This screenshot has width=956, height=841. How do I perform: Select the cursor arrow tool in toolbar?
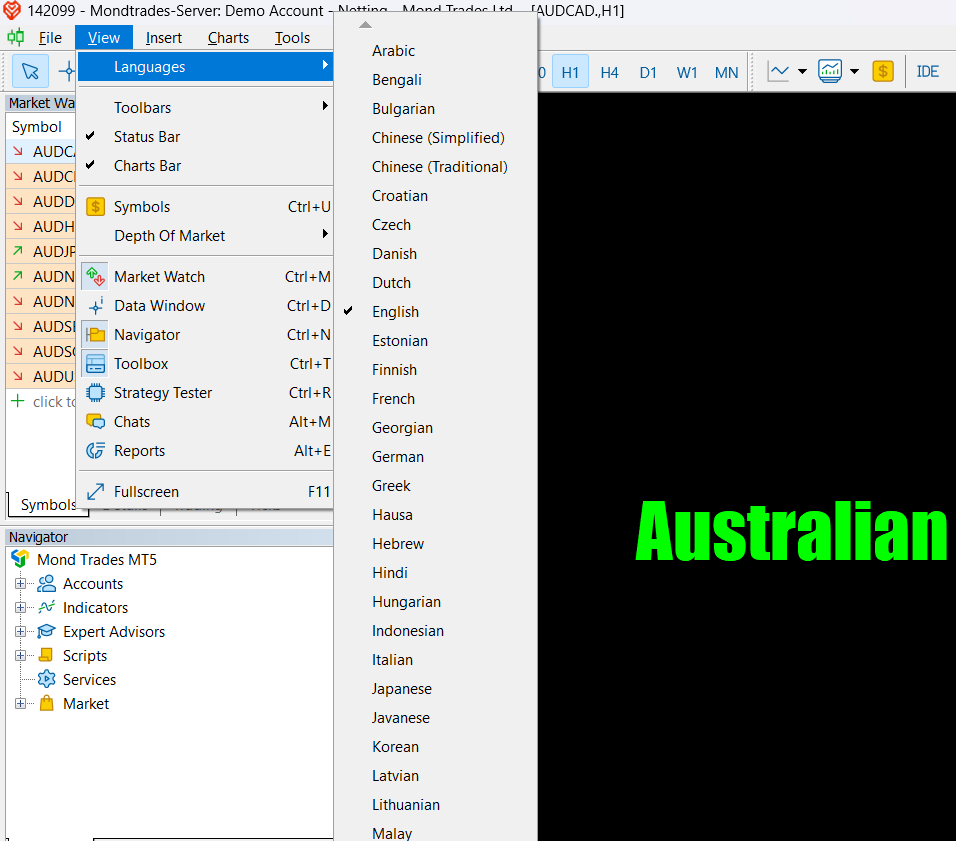(30, 71)
